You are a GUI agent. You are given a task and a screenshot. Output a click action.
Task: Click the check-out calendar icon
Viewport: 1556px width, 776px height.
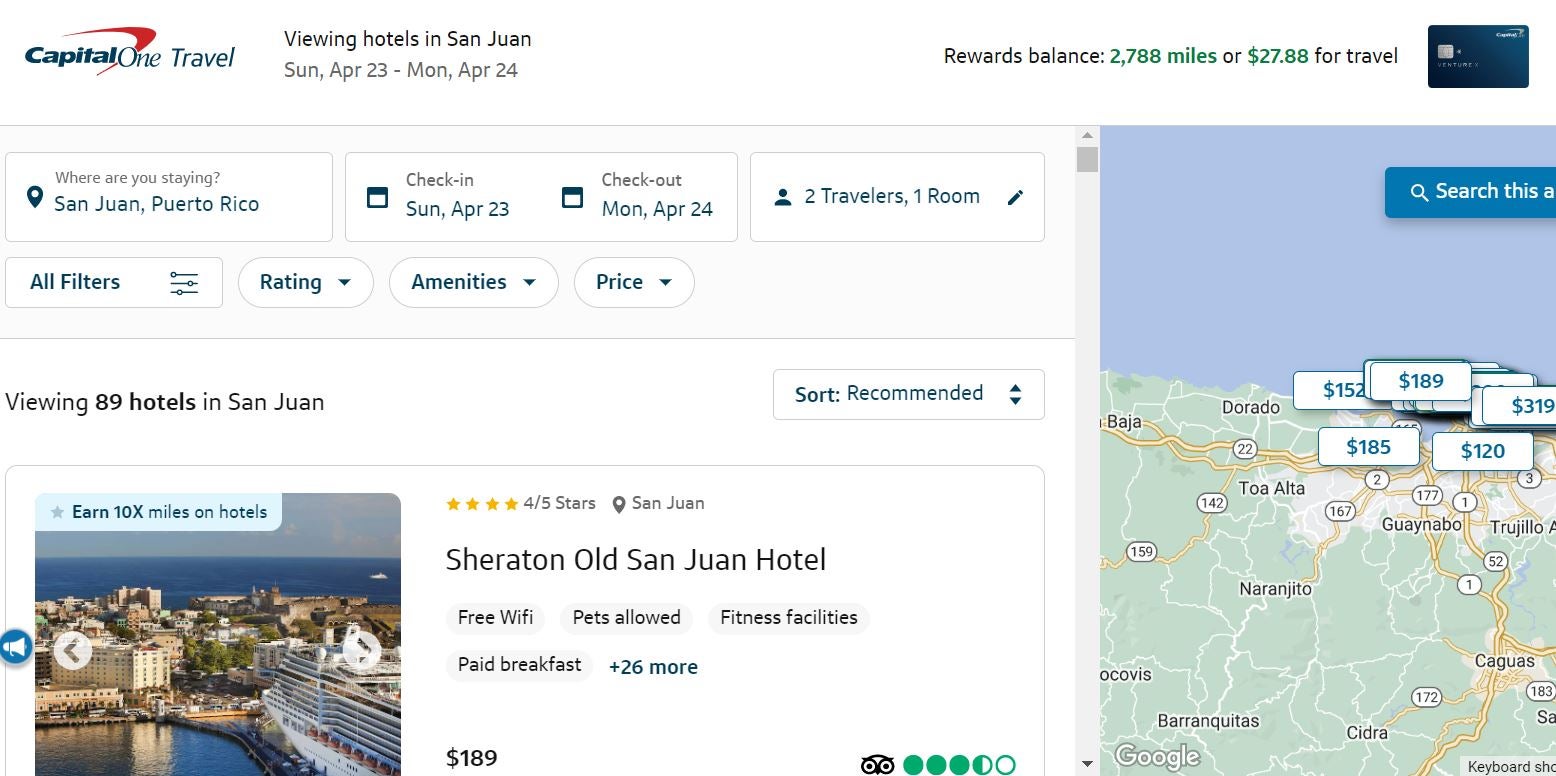(x=572, y=197)
